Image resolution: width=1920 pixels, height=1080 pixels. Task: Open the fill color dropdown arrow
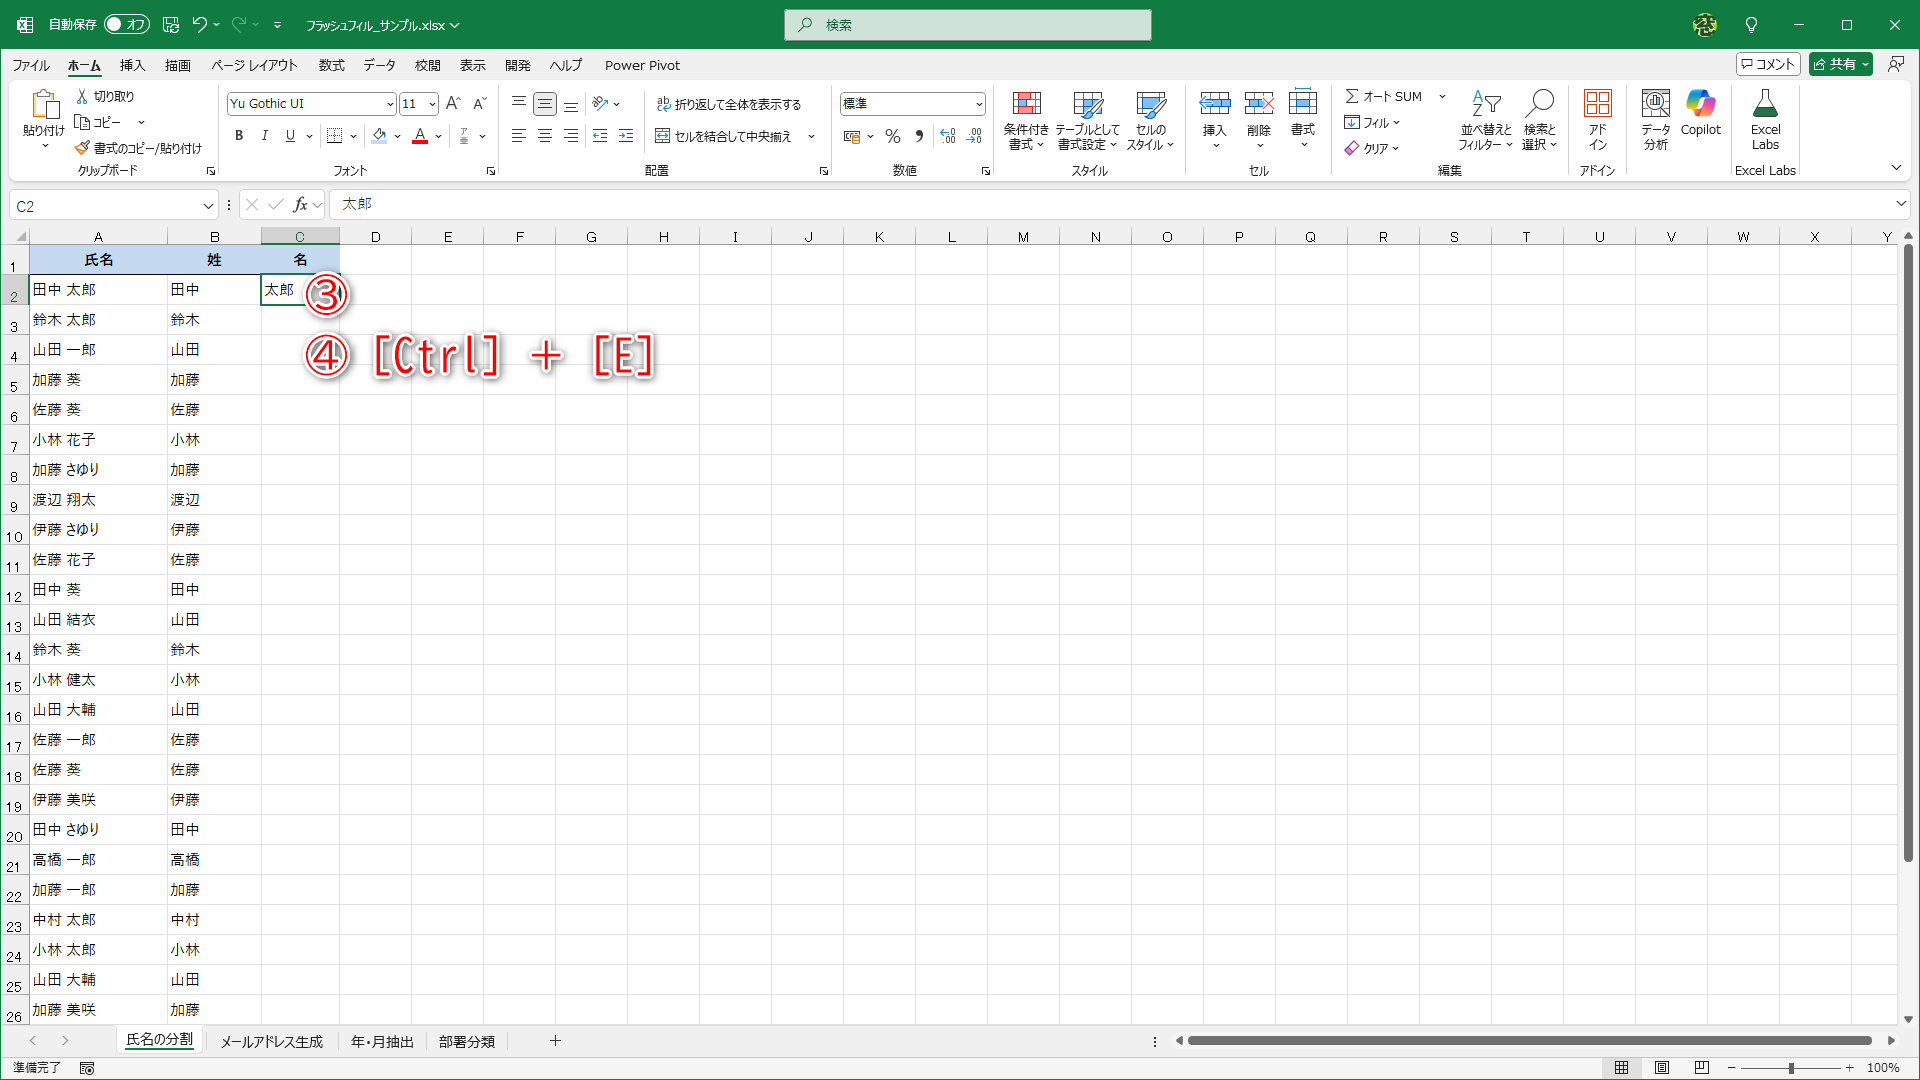point(397,136)
